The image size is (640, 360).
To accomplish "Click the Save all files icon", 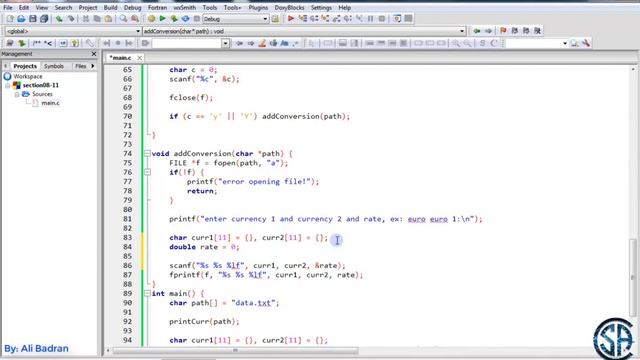I will (x=44, y=19).
